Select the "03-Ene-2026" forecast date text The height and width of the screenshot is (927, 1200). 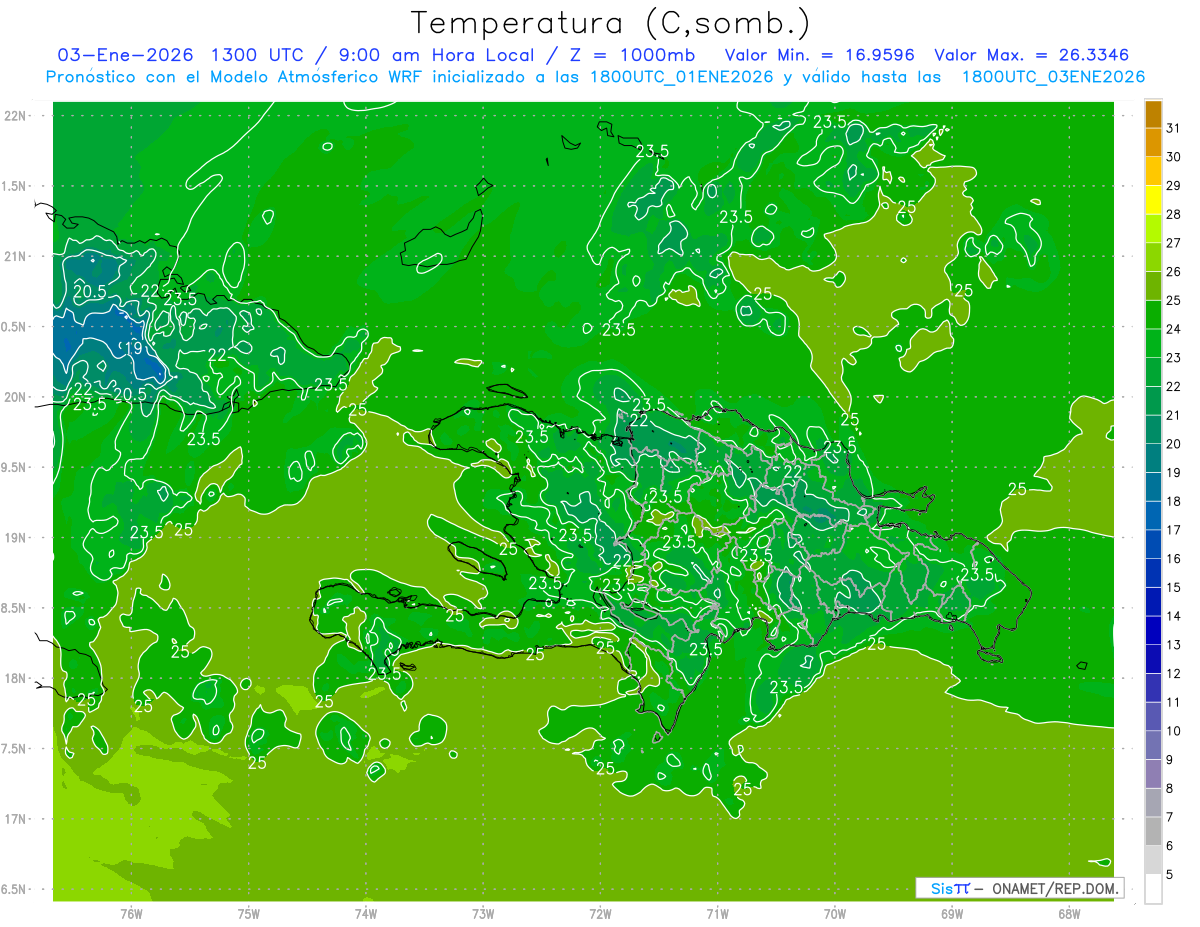coord(125,54)
